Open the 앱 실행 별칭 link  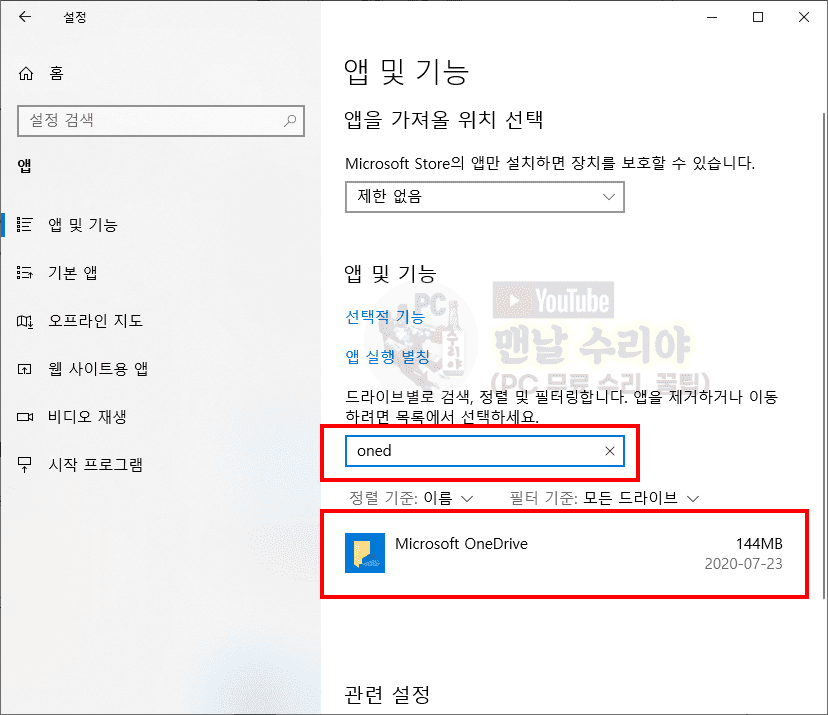coord(388,356)
